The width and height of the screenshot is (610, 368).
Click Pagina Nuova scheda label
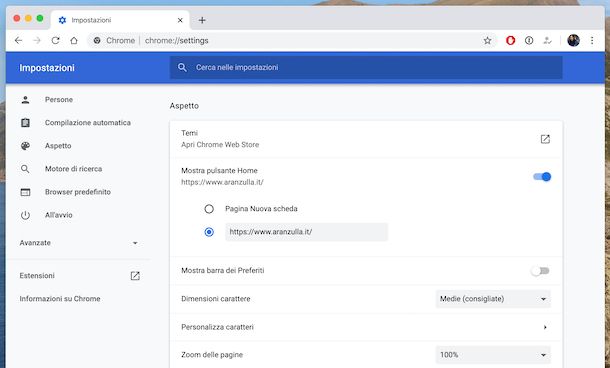(x=261, y=209)
